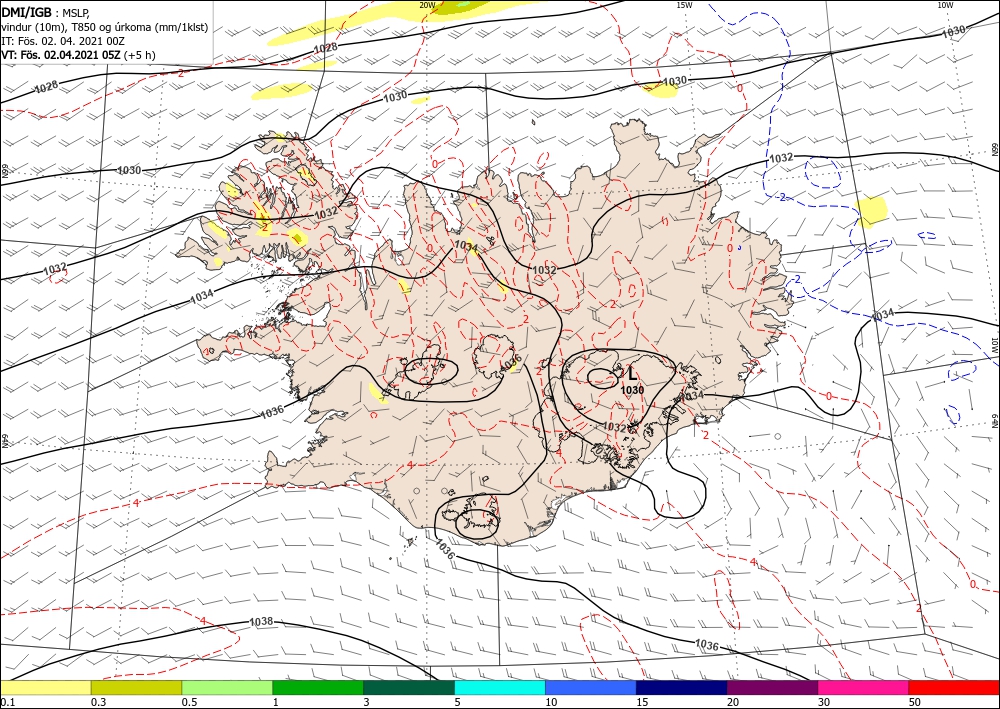Click the '15W' longitude label at top
This screenshot has width=1000, height=709.
pos(684,5)
